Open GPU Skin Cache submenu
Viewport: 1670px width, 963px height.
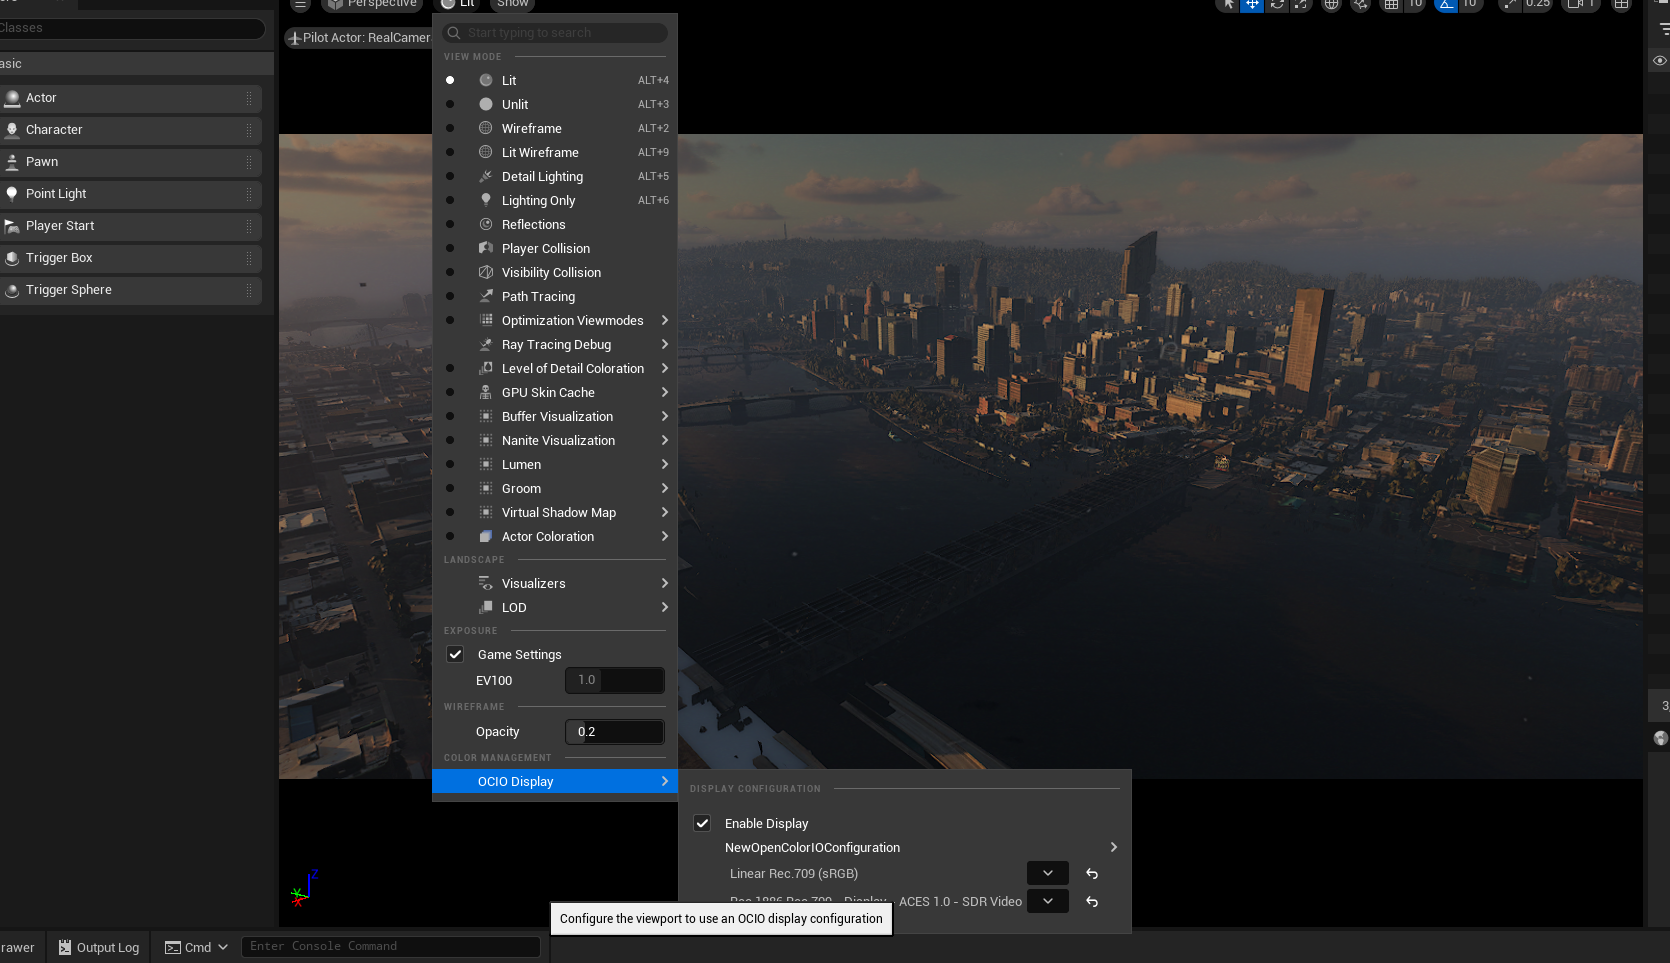(x=555, y=392)
